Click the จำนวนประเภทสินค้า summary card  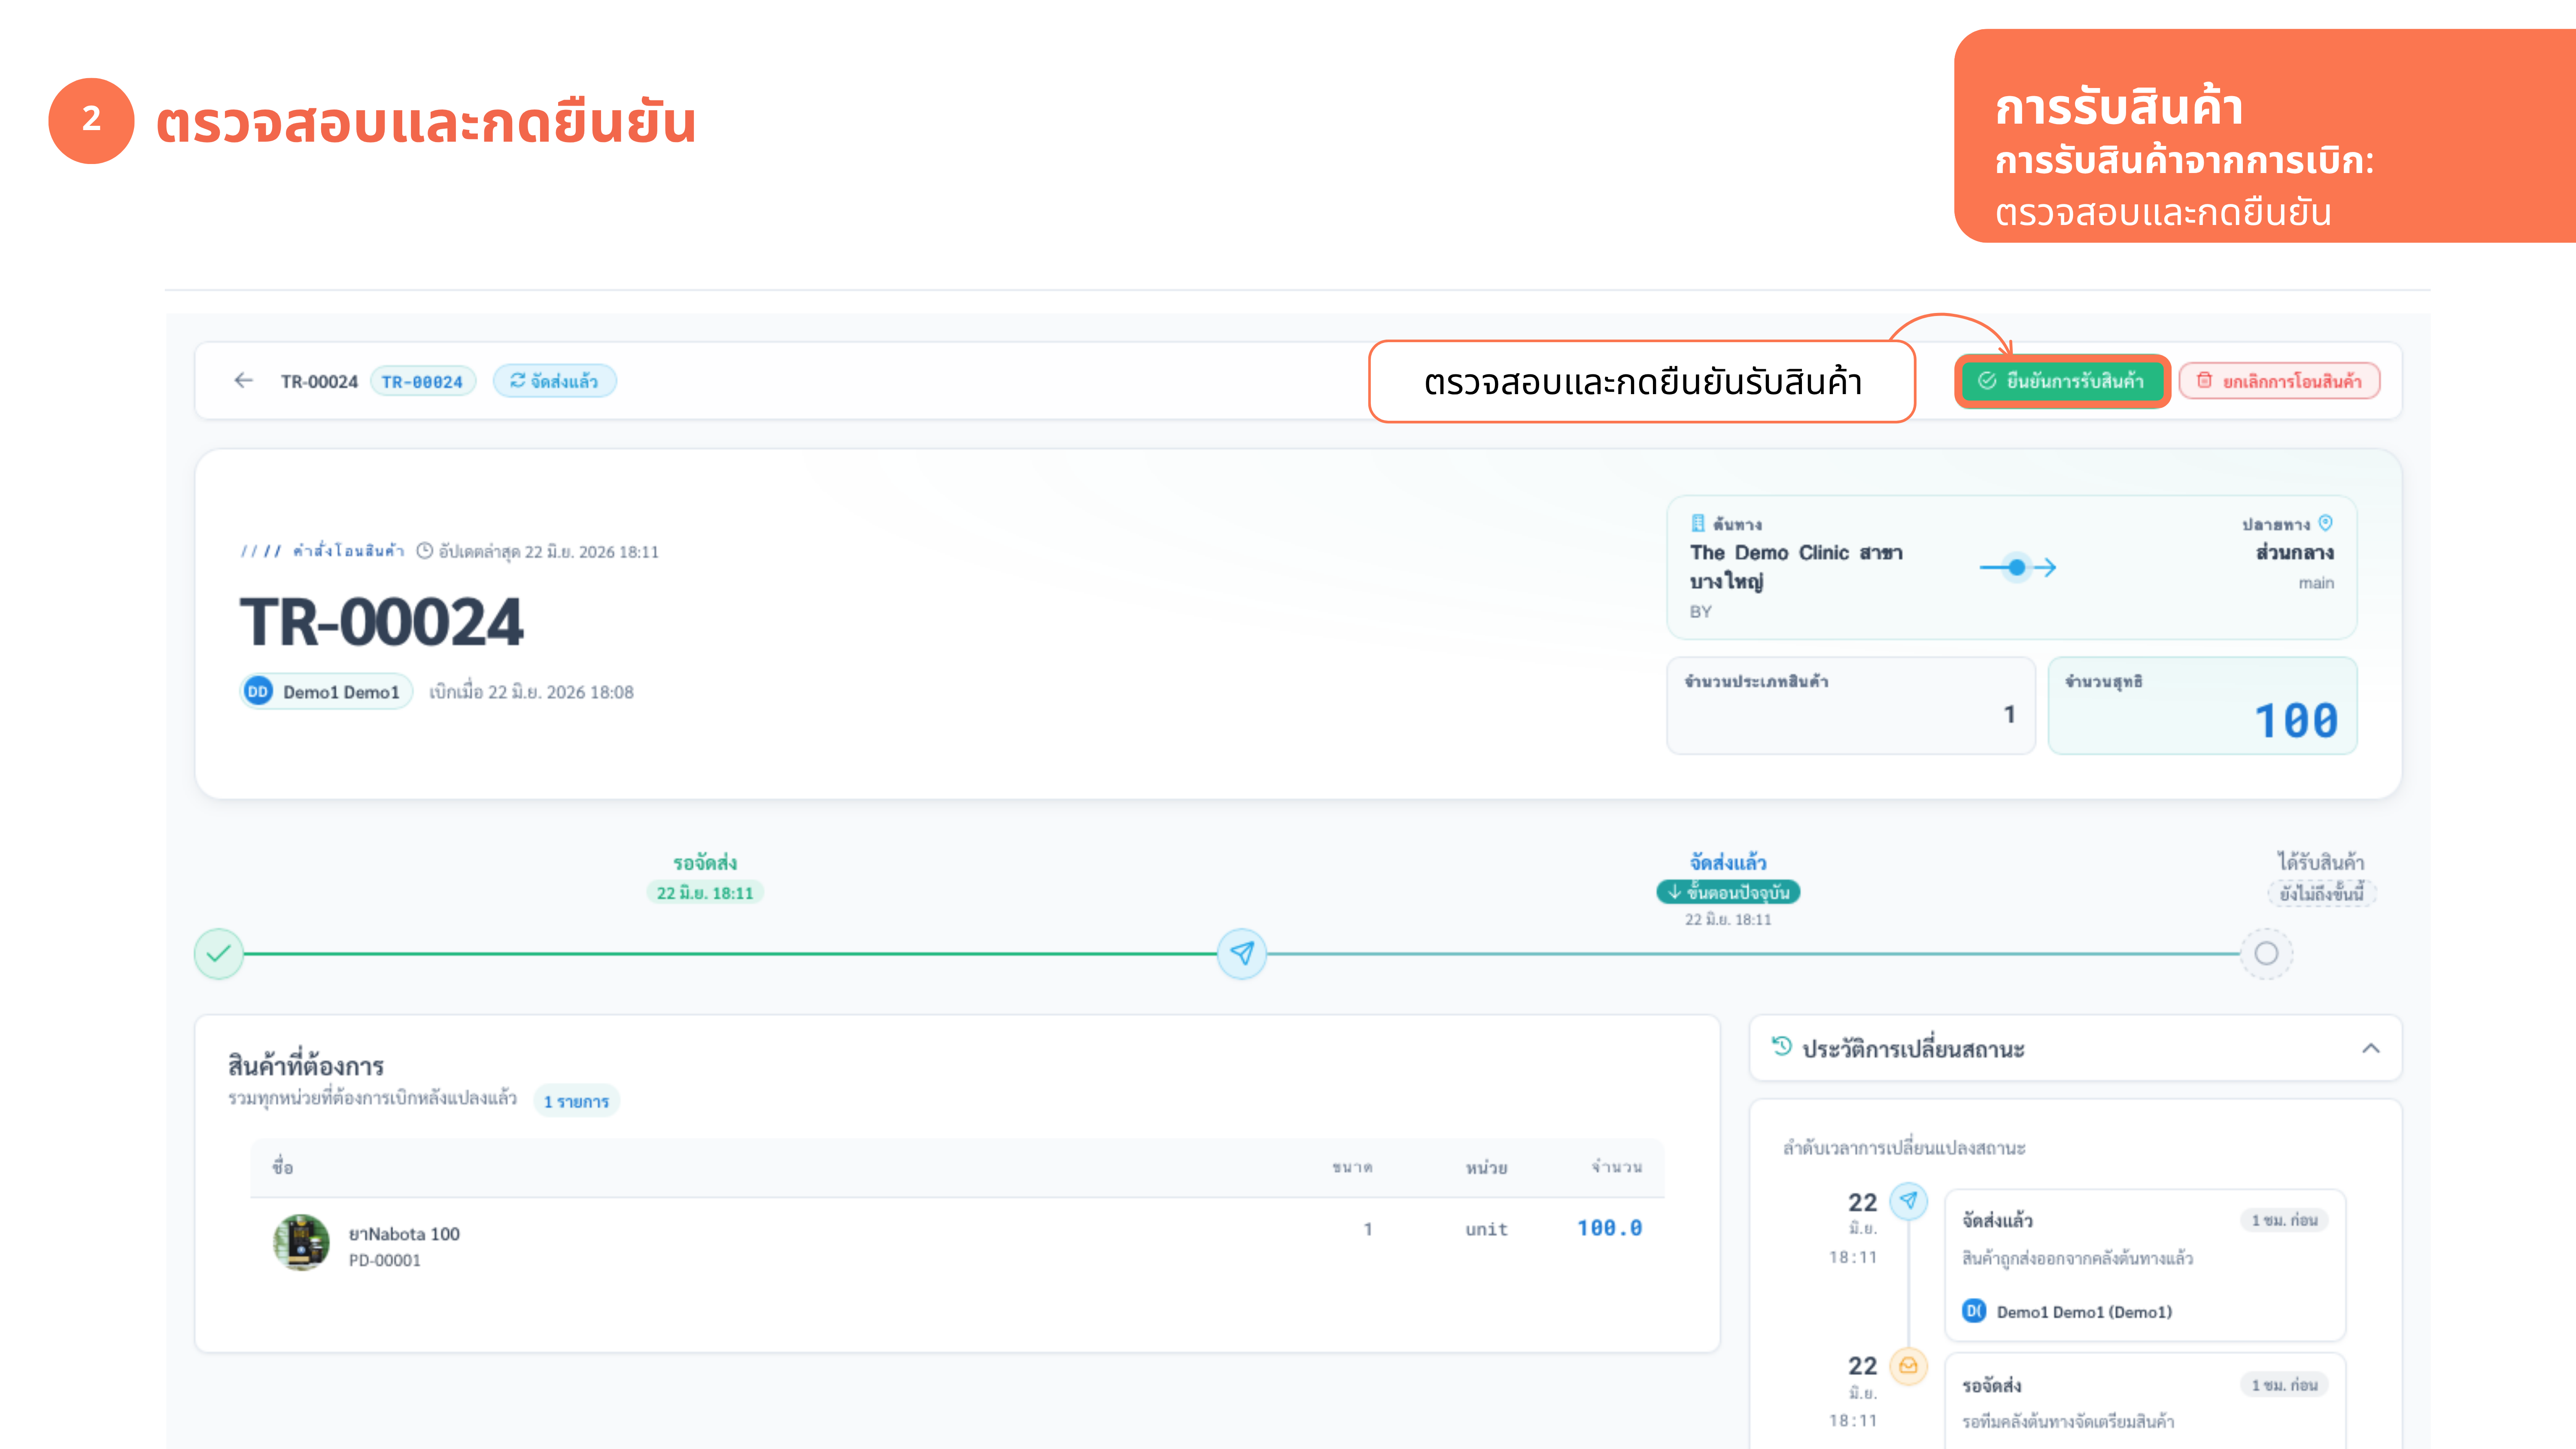click(1851, 706)
